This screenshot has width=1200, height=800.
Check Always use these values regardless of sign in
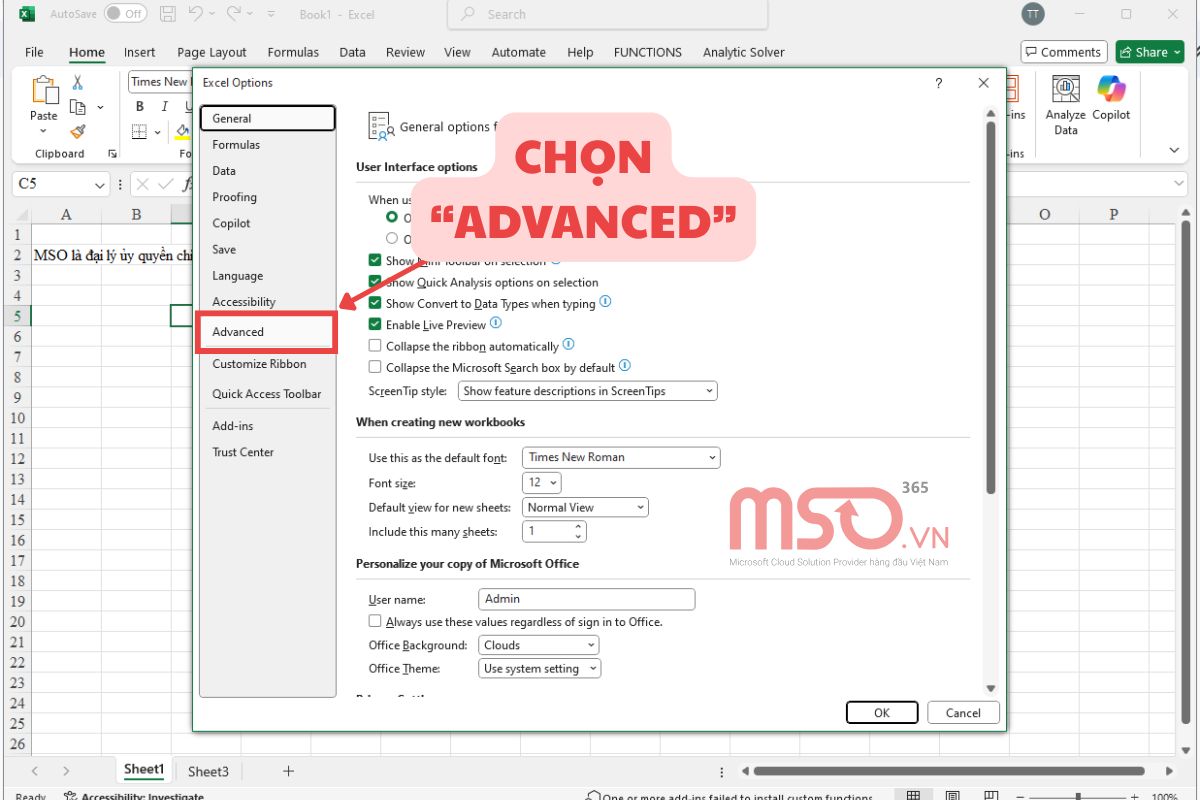(x=375, y=621)
